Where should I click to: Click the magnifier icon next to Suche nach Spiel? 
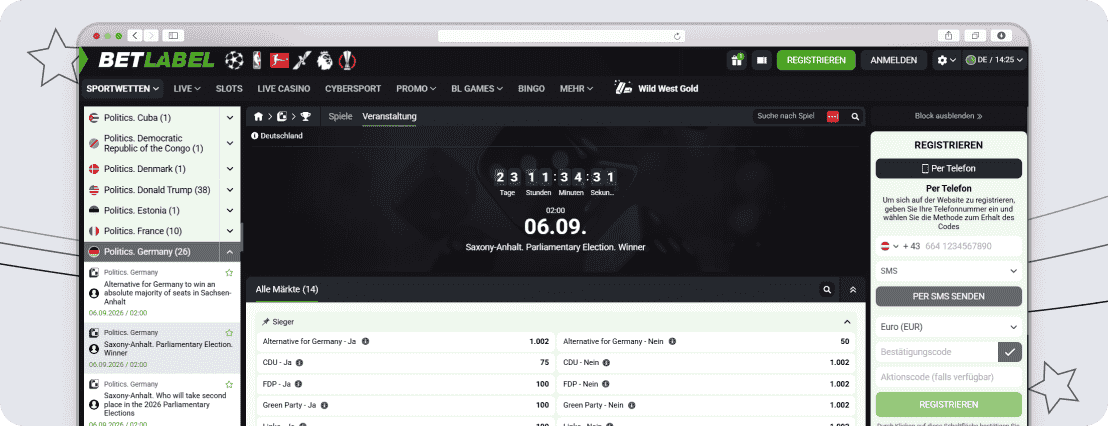(855, 117)
